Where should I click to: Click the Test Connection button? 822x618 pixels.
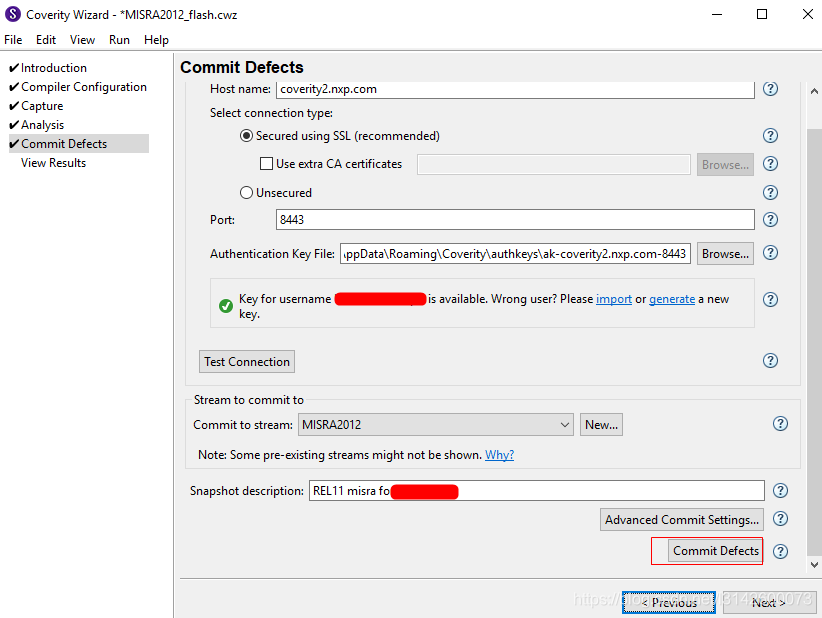[x=247, y=362]
